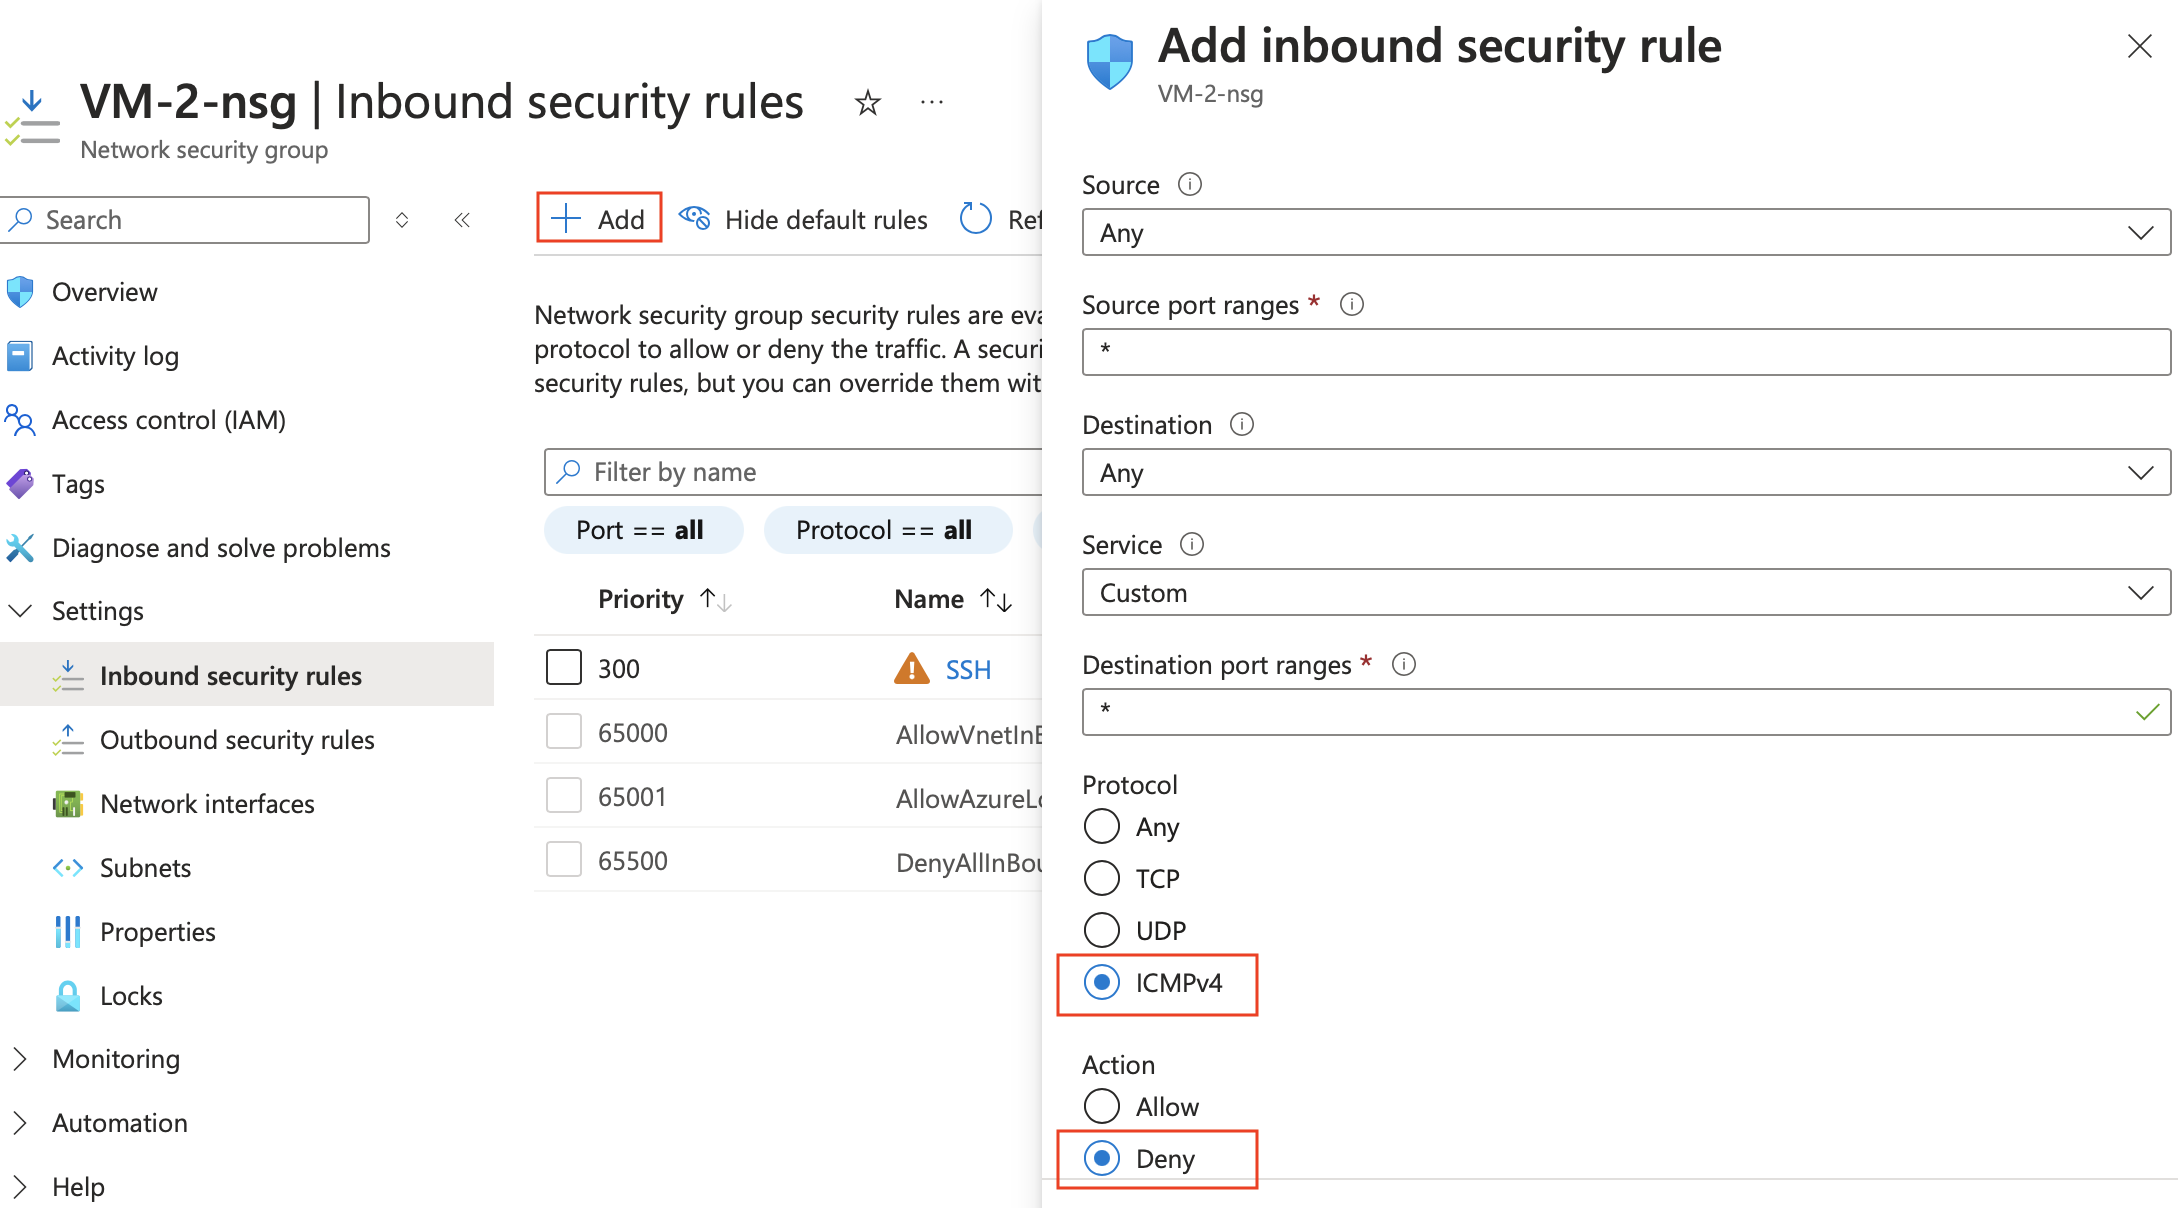2178x1208 pixels.
Task: Click the Source info icon
Action: 1190,184
